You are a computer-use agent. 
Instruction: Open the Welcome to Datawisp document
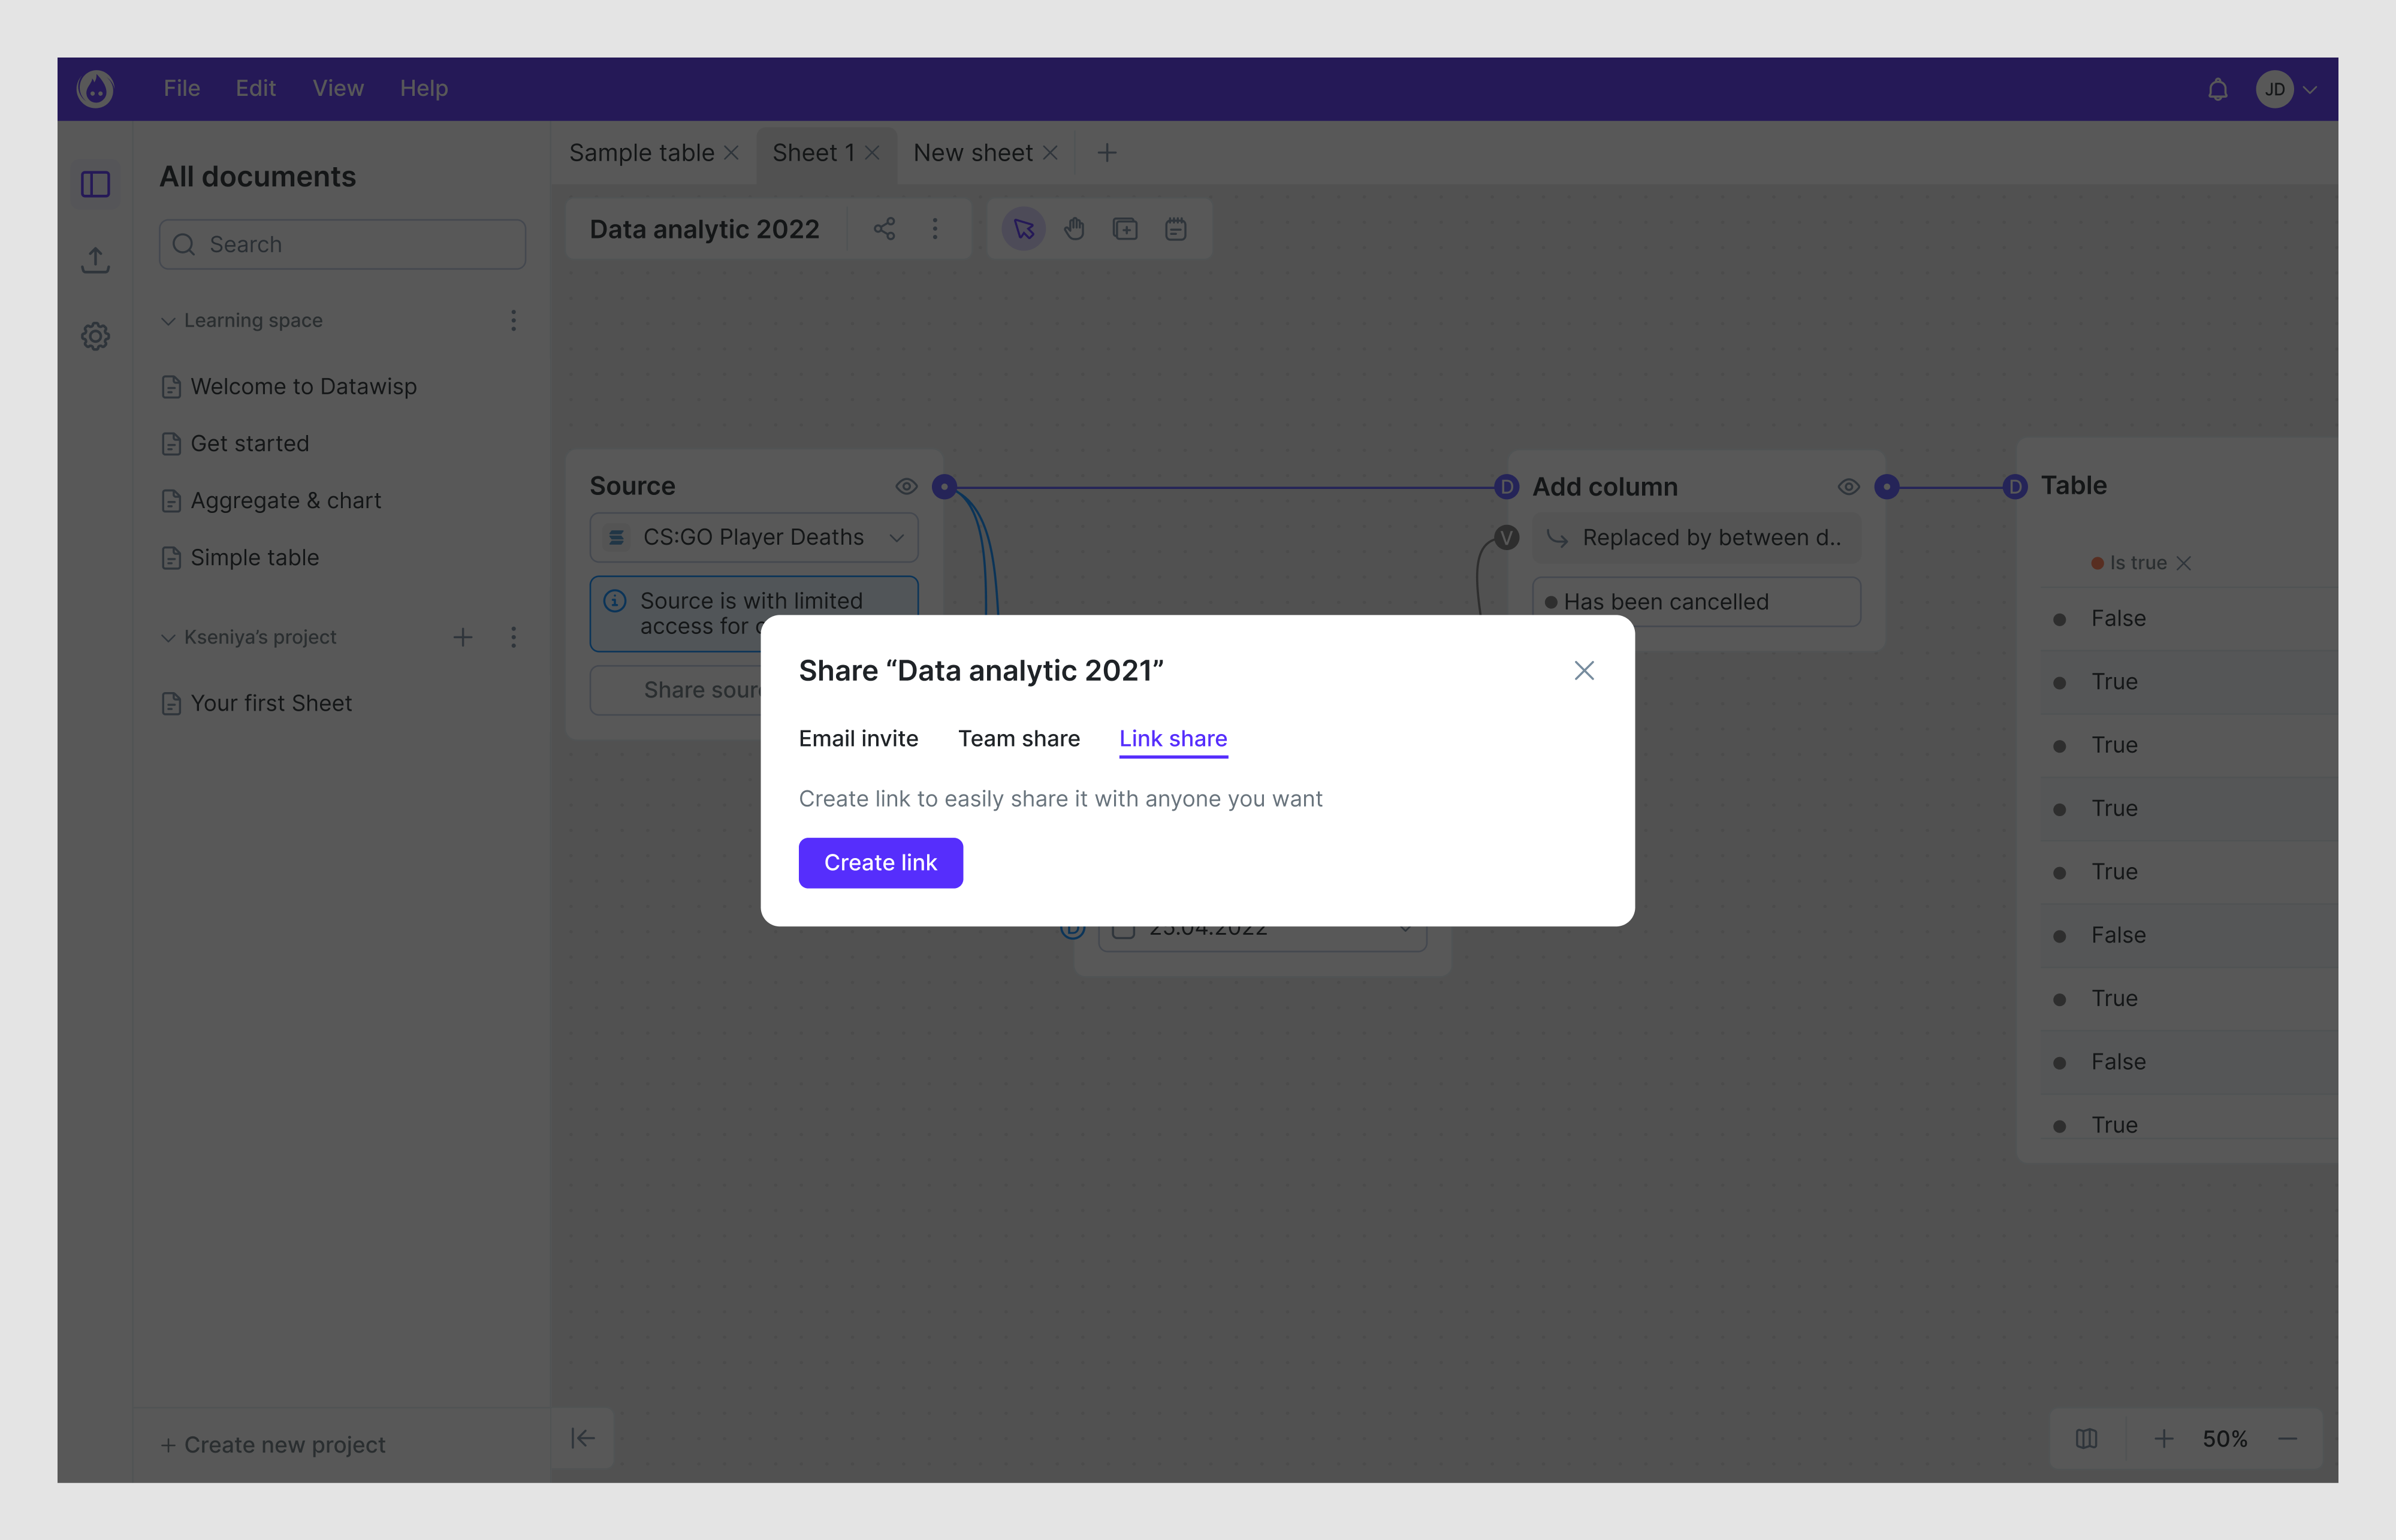(289, 387)
